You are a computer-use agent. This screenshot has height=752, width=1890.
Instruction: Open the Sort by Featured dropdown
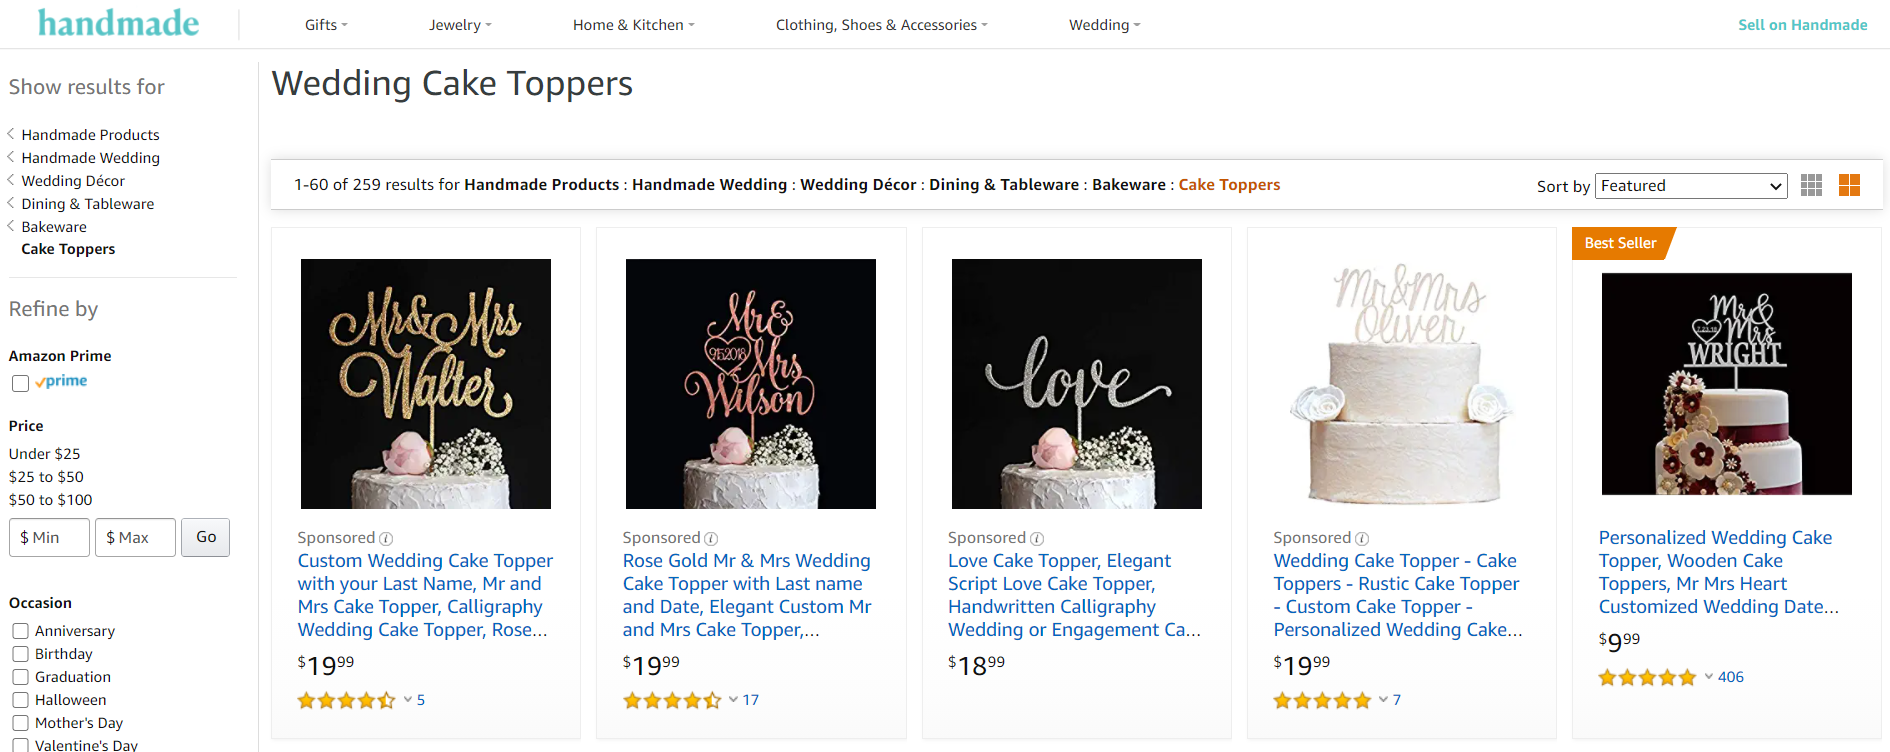1691,186
